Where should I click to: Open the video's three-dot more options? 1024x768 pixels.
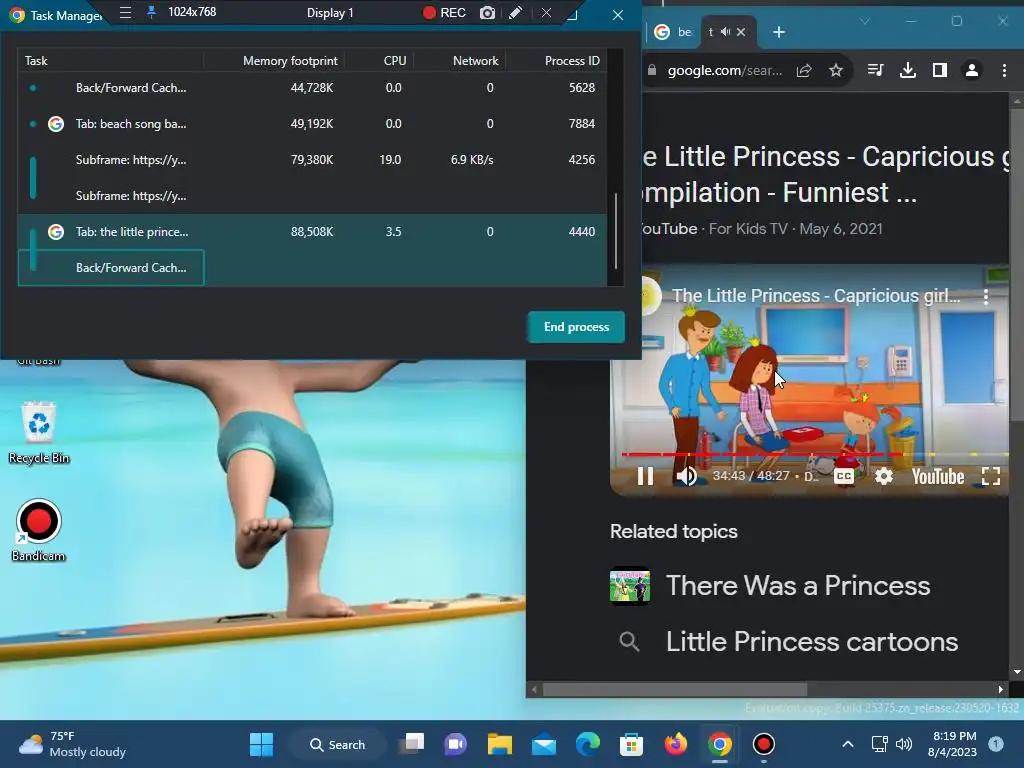tap(985, 296)
